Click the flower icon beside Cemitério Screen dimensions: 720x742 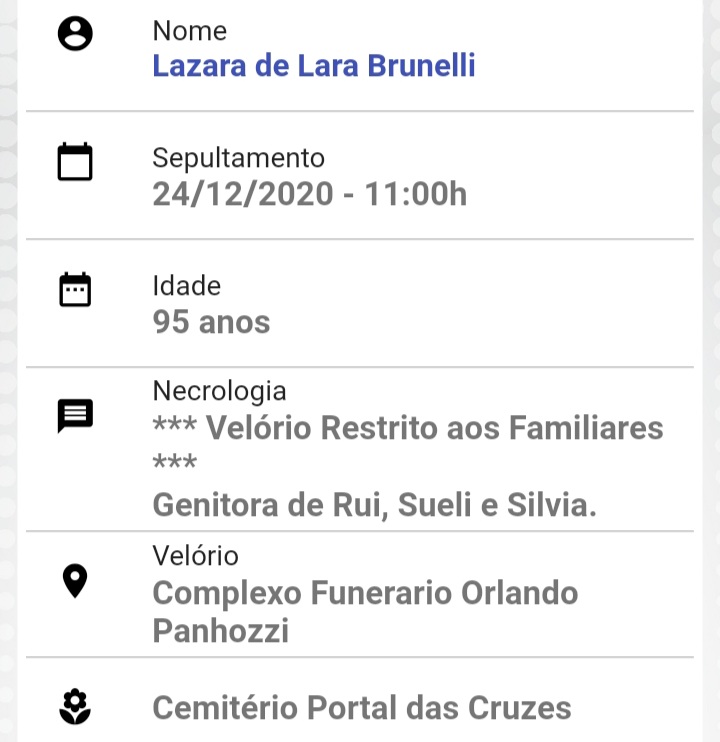click(x=75, y=708)
